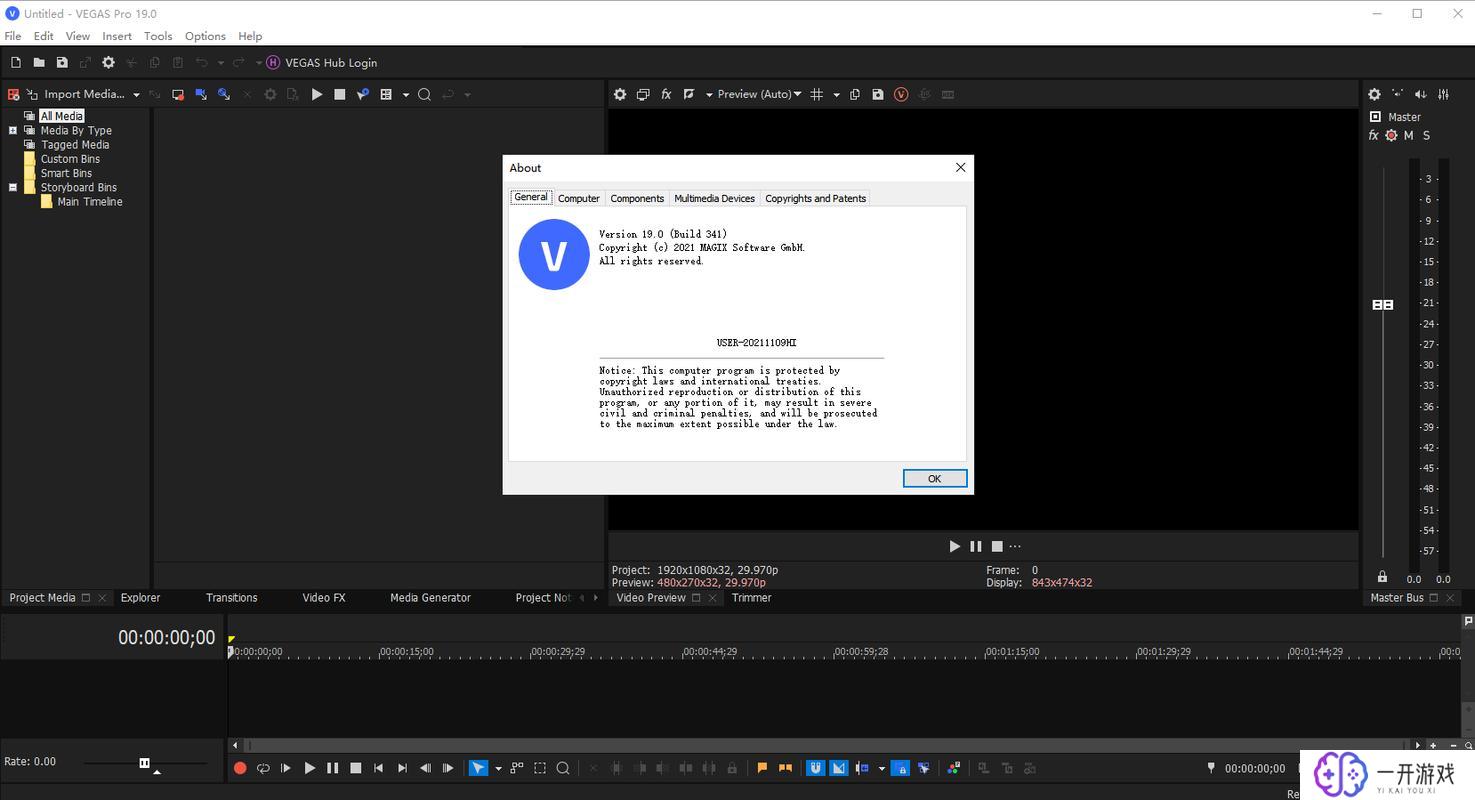1475x800 pixels.
Task: Play in Video Preview transport controls
Action: click(x=954, y=546)
